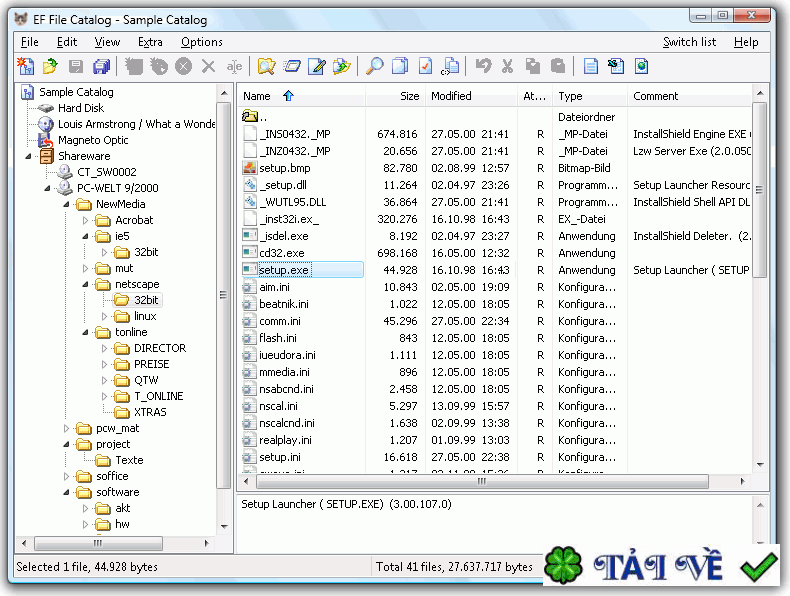790x596 pixels.
Task: Click the pencil edit note icon
Action: pyautogui.click(x=317, y=67)
